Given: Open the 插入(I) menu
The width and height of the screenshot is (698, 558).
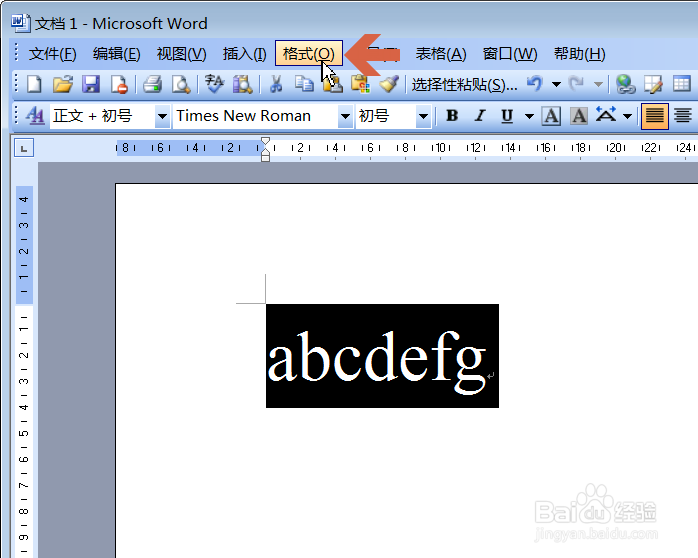Looking at the screenshot, I should pos(244,54).
